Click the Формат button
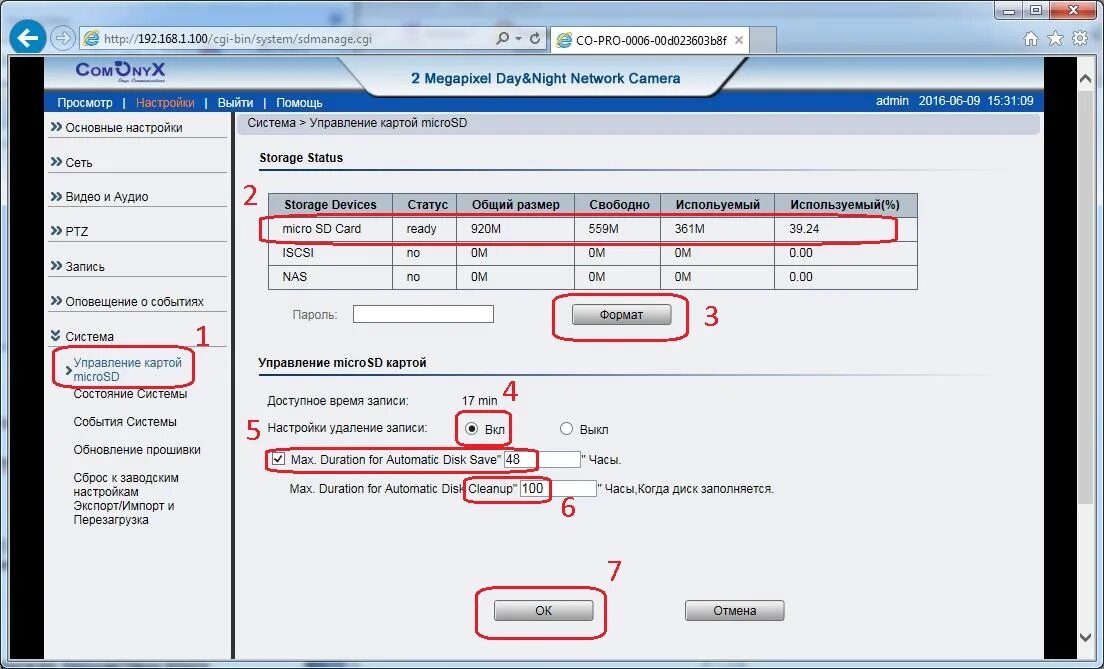The height and width of the screenshot is (669, 1104). (x=621, y=315)
